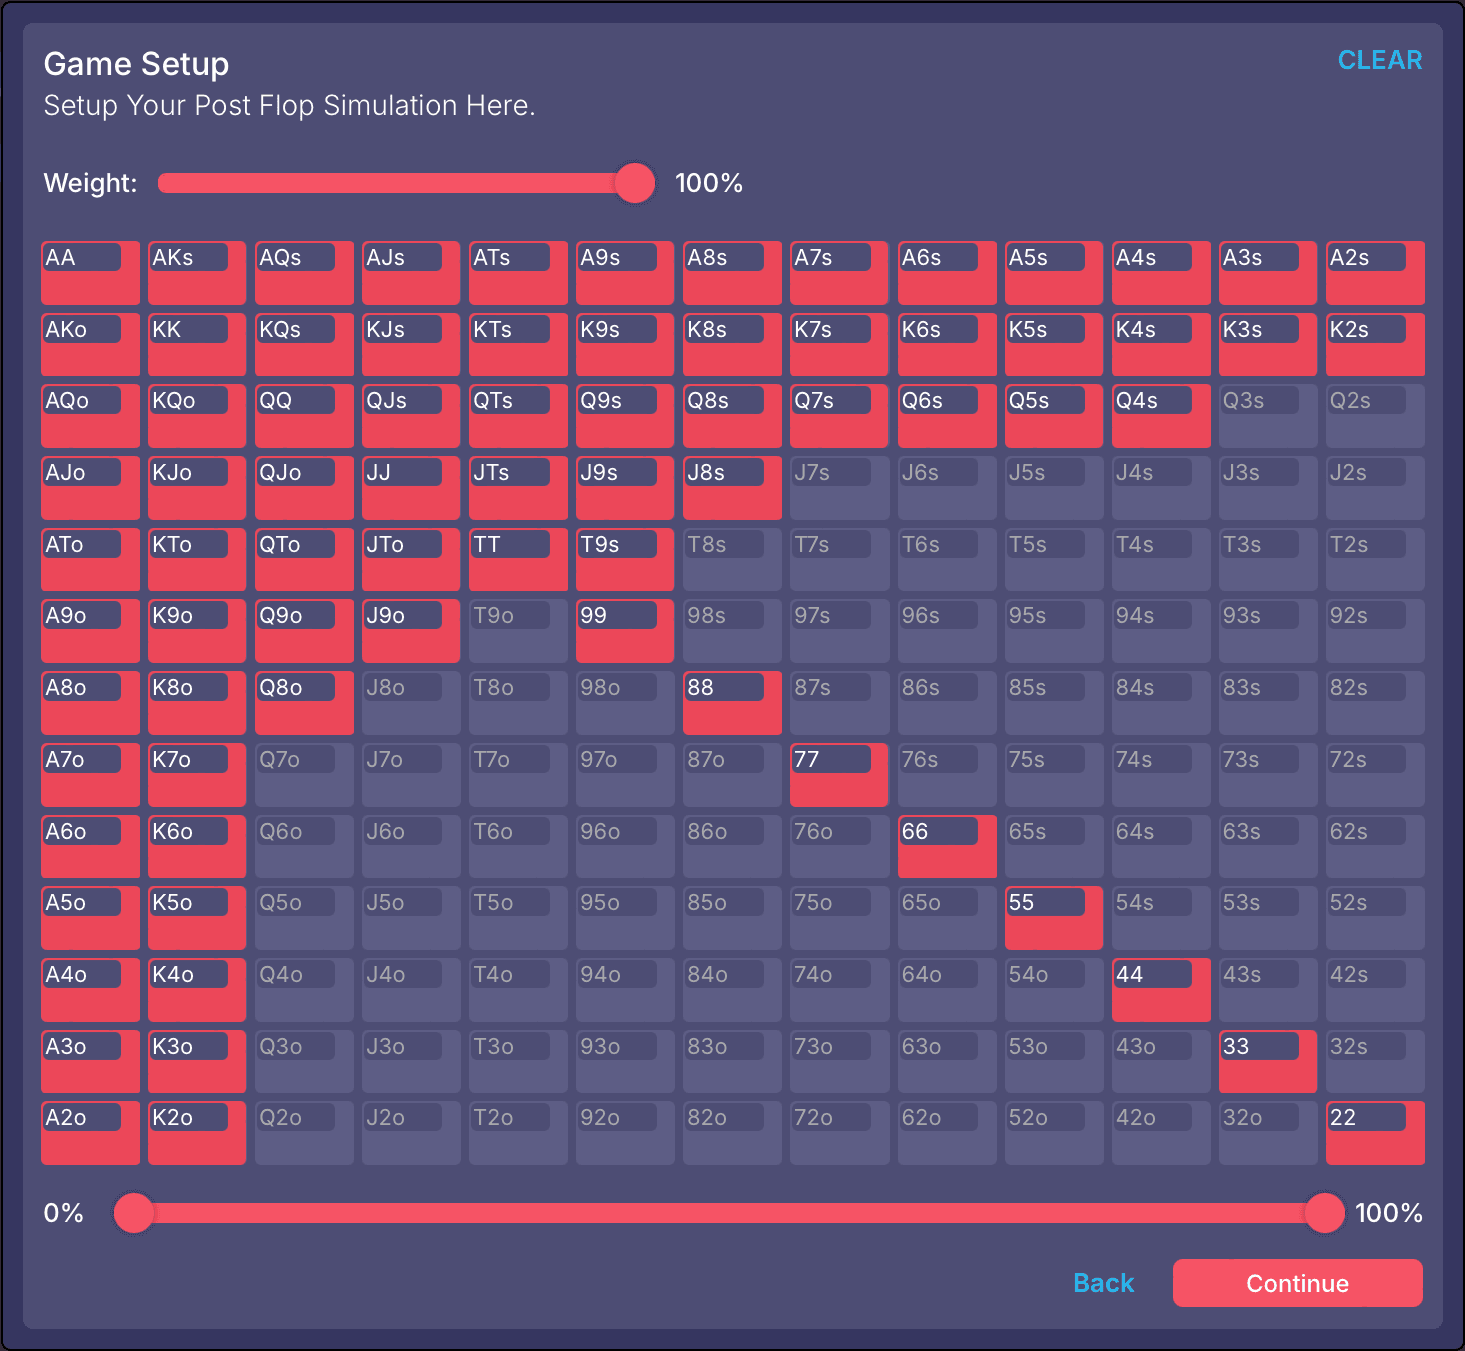Viewport: 1465px width, 1351px height.
Task: Deselect the AA pocket aces cell
Action: (90, 273)
